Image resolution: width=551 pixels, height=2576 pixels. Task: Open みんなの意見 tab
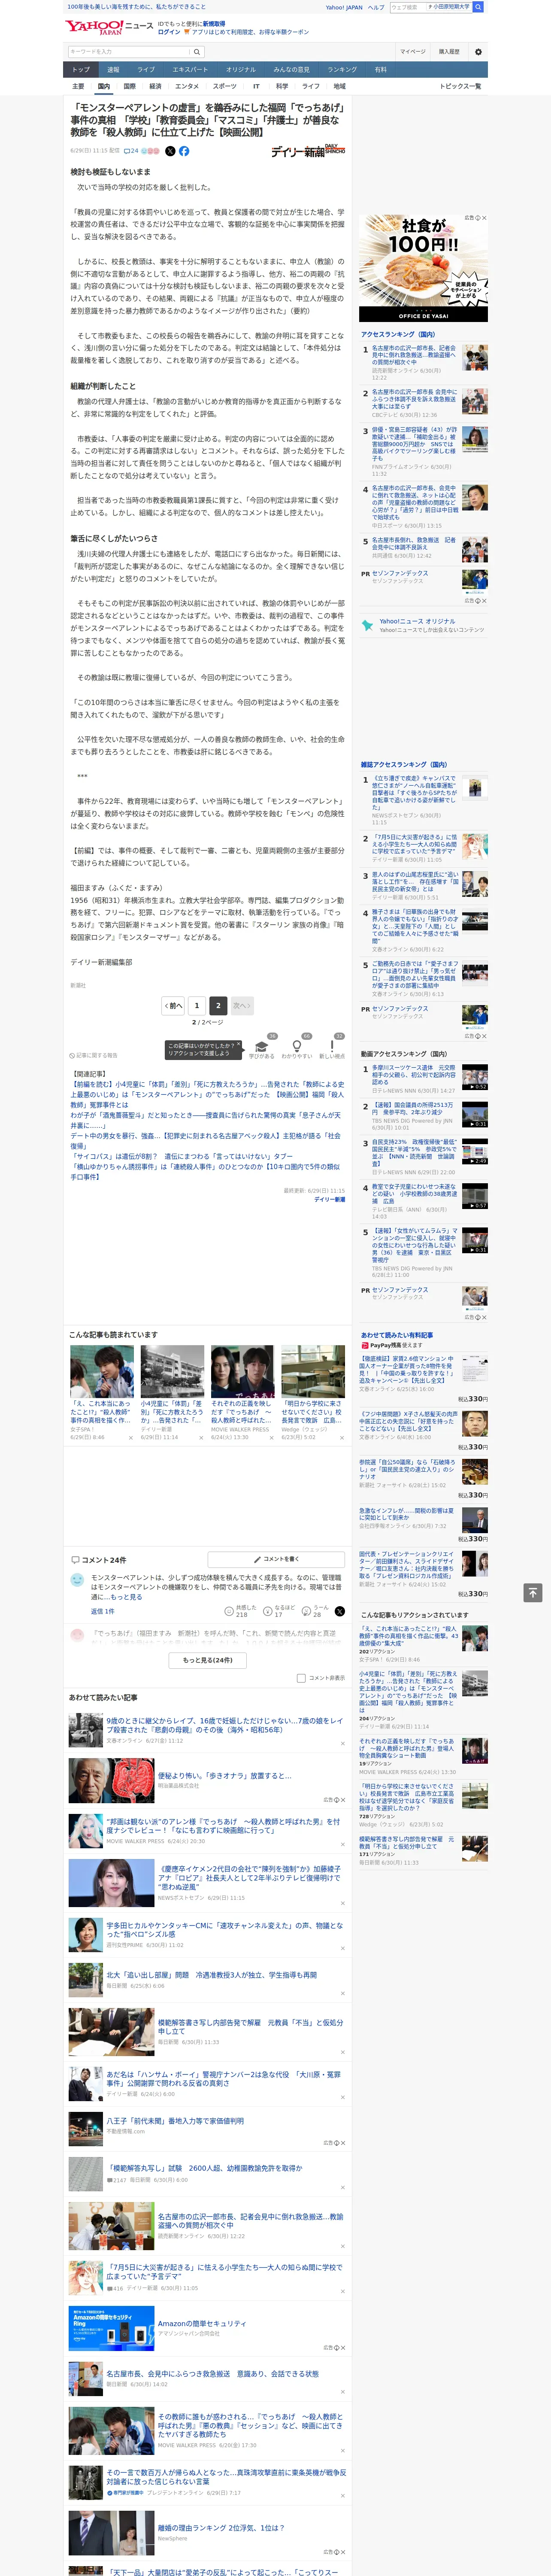(292, 70)
